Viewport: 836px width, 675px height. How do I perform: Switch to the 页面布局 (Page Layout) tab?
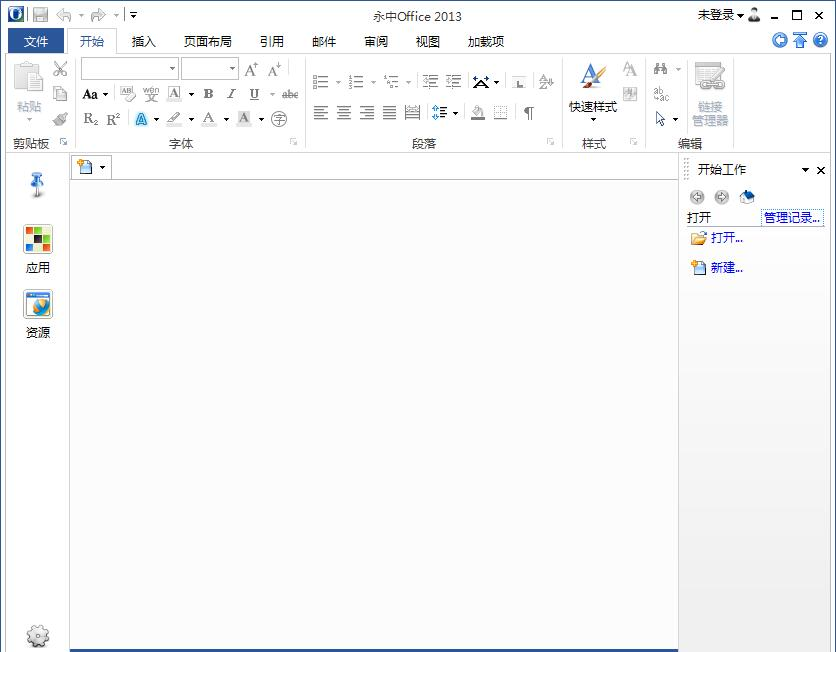tap(207, 42)
